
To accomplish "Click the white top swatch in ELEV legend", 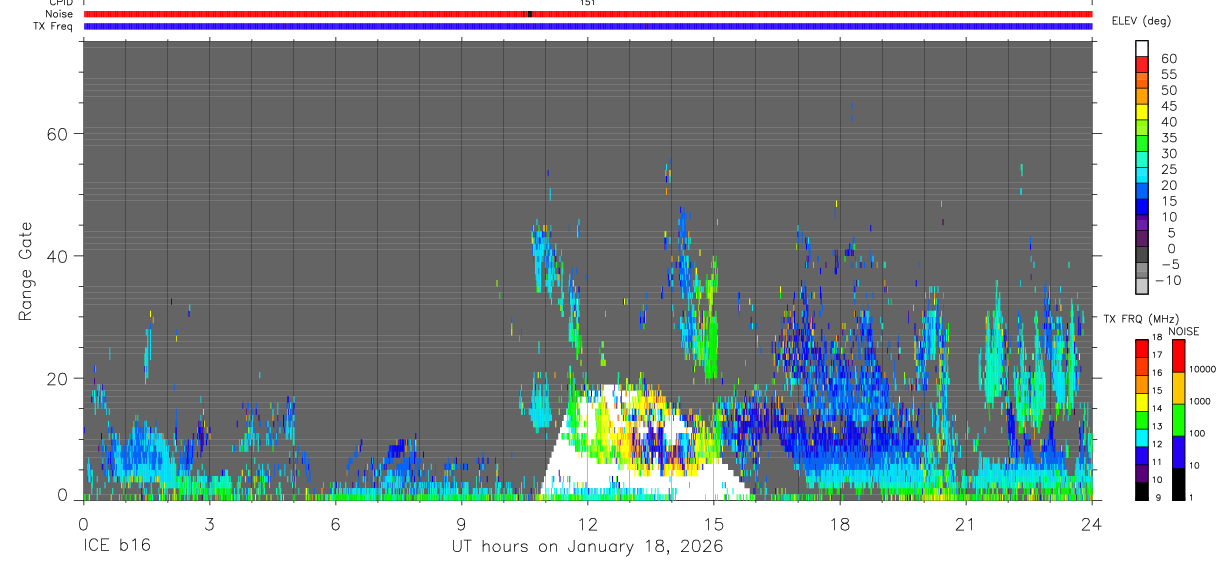I will pyautogui.click(x=1142, y=48).
